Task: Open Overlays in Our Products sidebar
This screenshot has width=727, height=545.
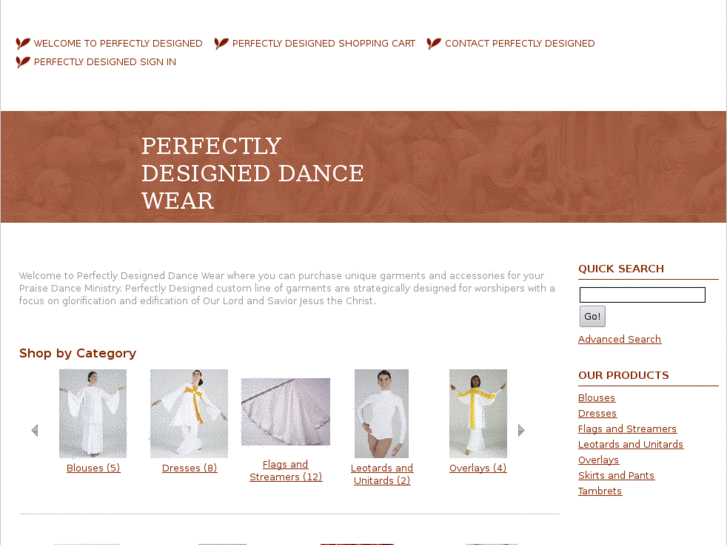Action: pos(598,460)
